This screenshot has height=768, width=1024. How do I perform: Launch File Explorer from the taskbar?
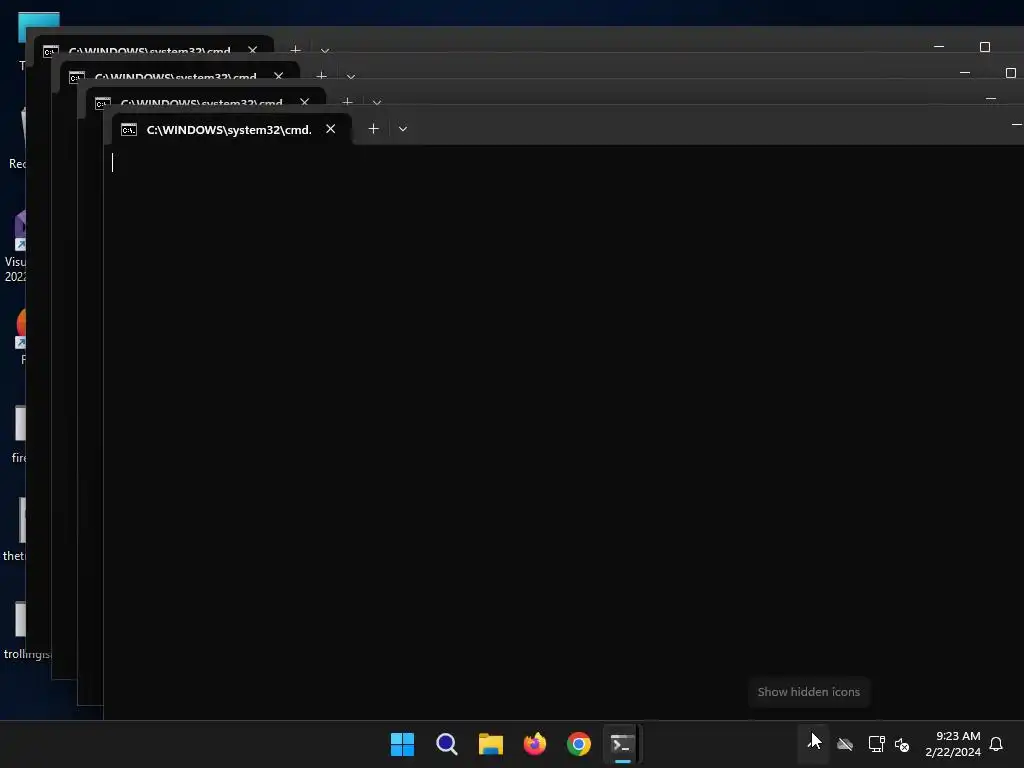click(x=490, y=744)
